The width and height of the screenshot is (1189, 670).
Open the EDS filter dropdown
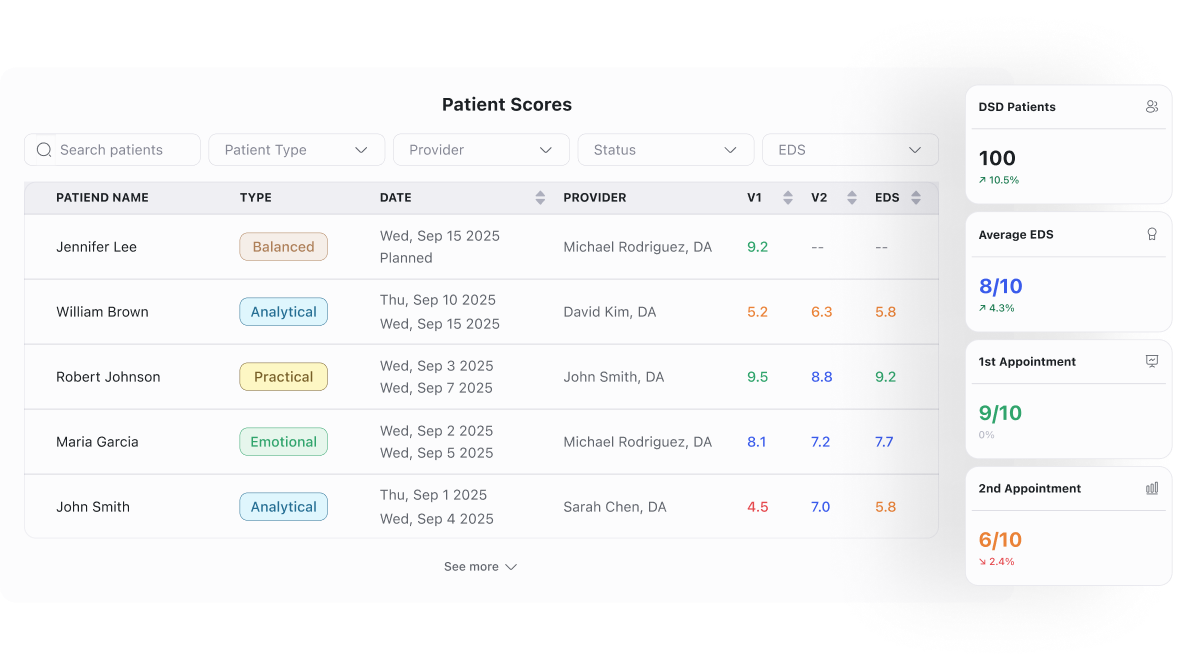click(850, 149)
